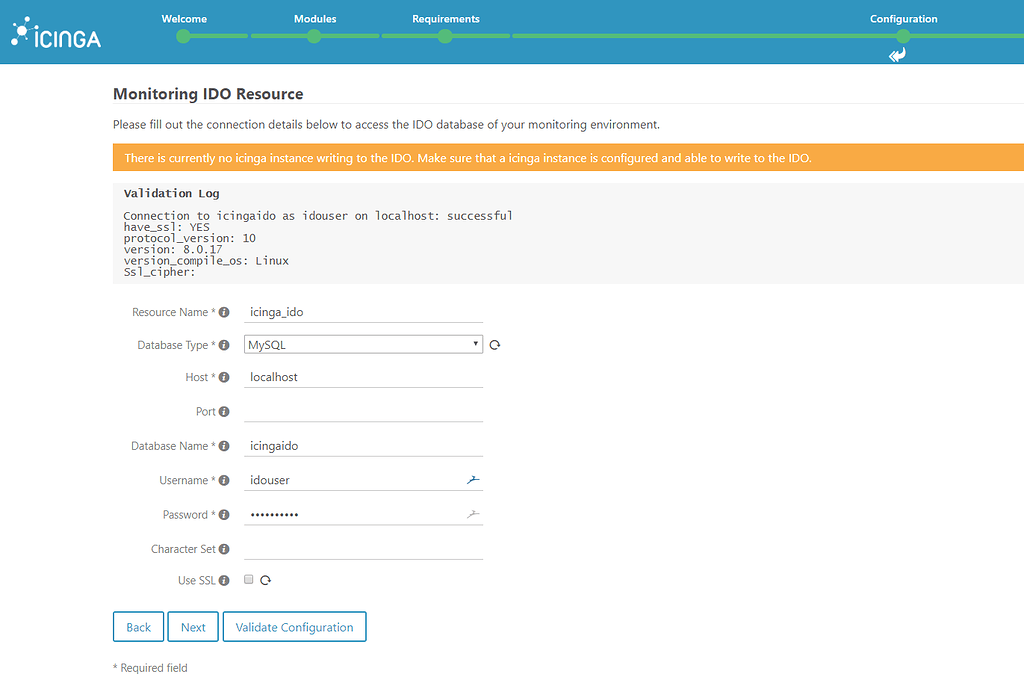Go to the Modules wizard step
1024x682 pixels.
(315, 18)
